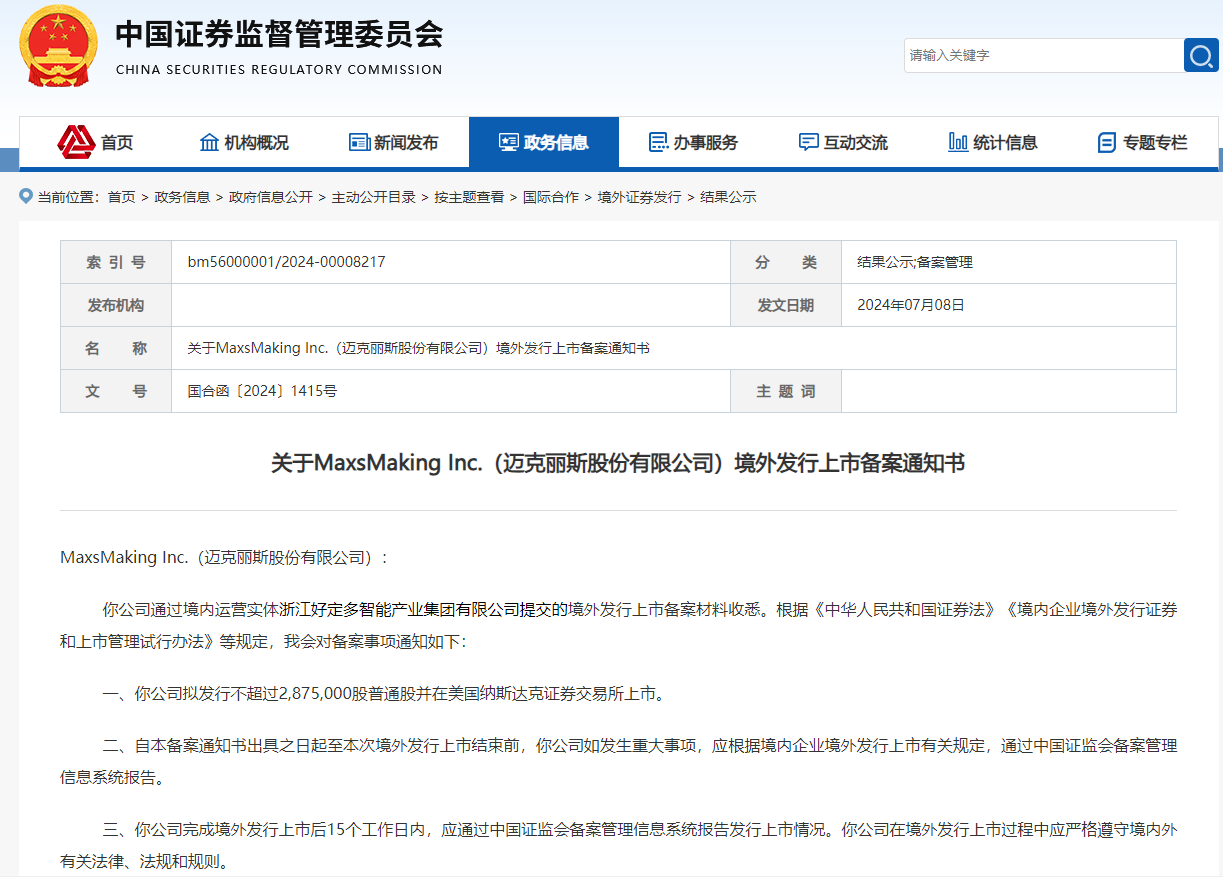Click the 索引号 table label
The width and height of the screenshot is (1223, 880).
(x=116, y=262)
